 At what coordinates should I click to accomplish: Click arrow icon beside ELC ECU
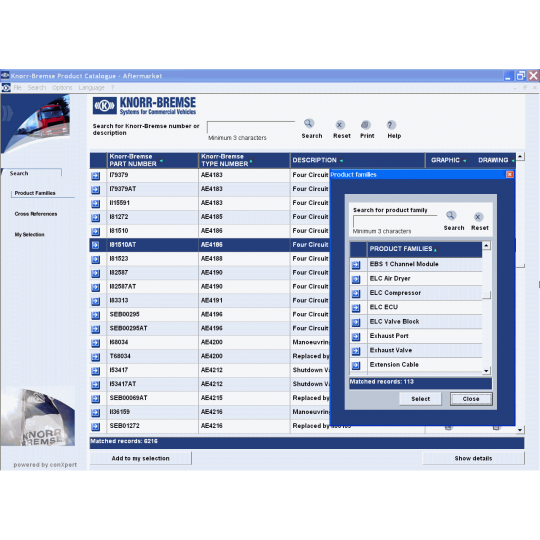point(356,308)
